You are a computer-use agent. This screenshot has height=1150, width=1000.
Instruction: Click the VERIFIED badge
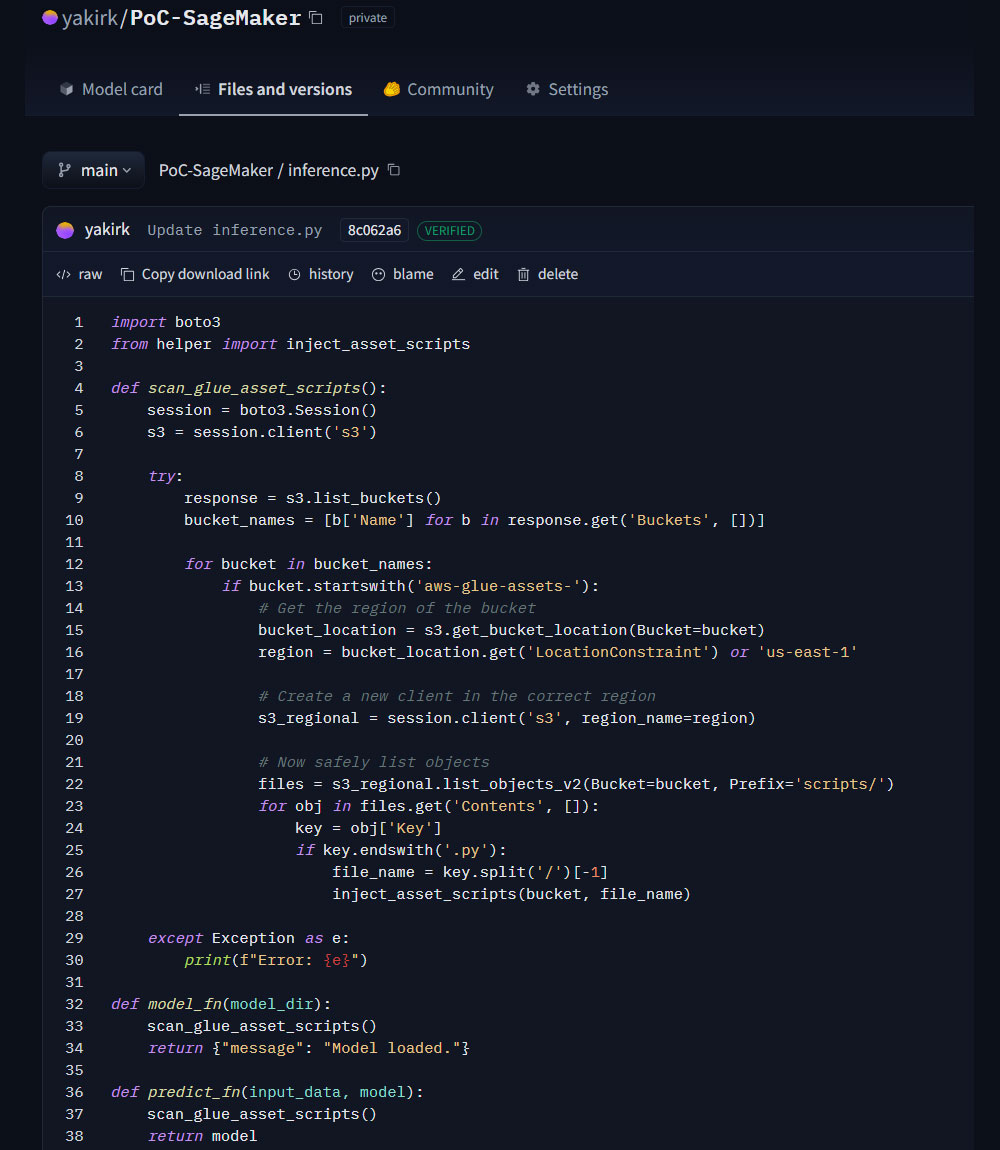coord(449,231)
